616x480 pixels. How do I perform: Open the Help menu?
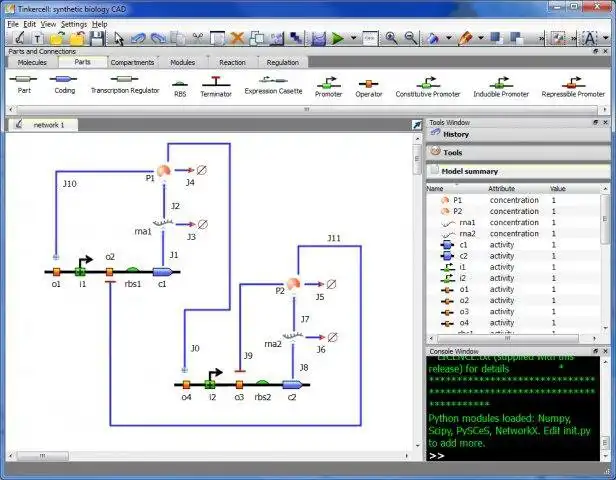99,24
